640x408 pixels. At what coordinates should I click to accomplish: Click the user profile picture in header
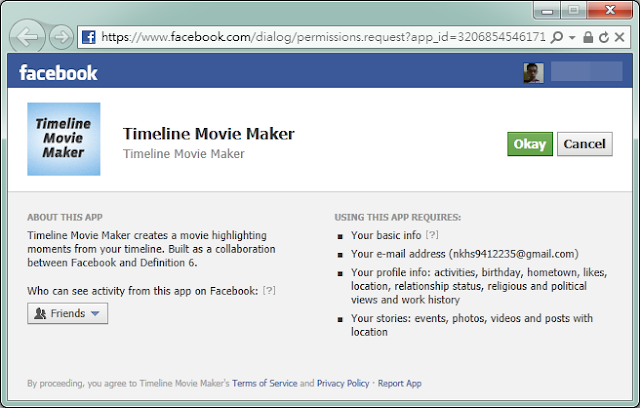[x=533, y=73]
